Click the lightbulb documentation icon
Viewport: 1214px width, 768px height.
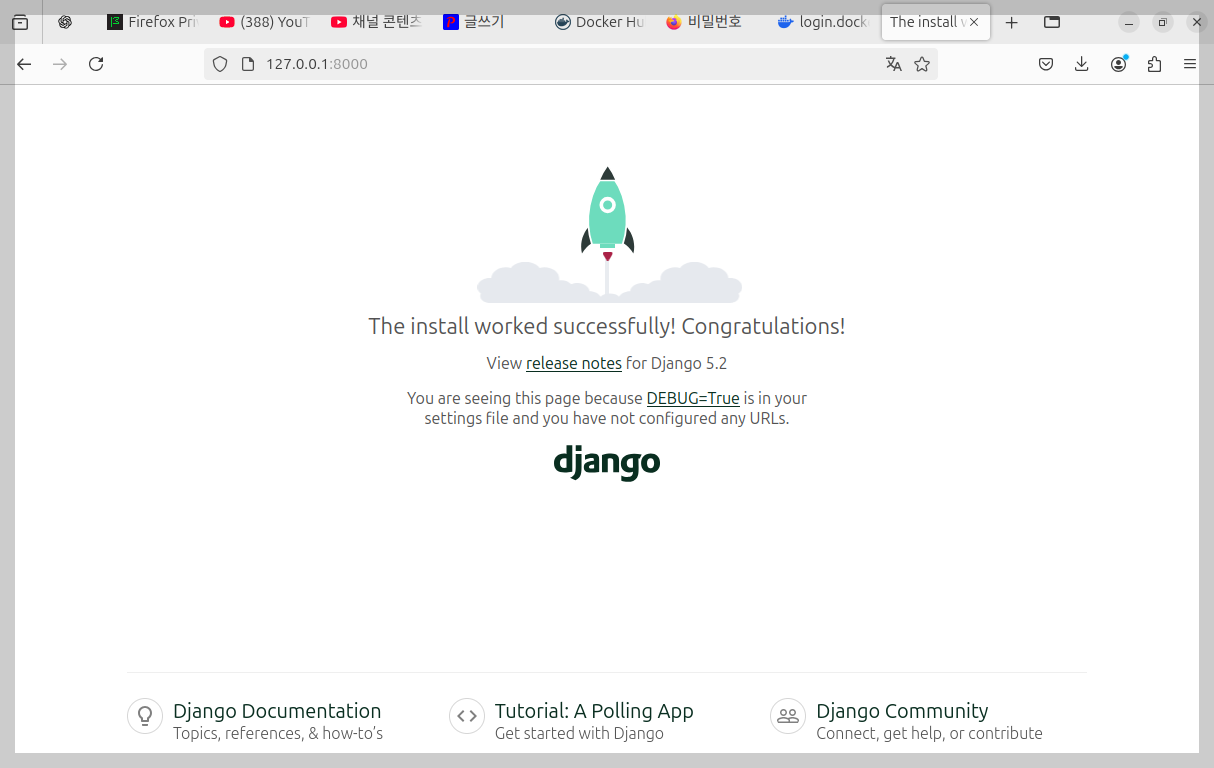(145, 716)
